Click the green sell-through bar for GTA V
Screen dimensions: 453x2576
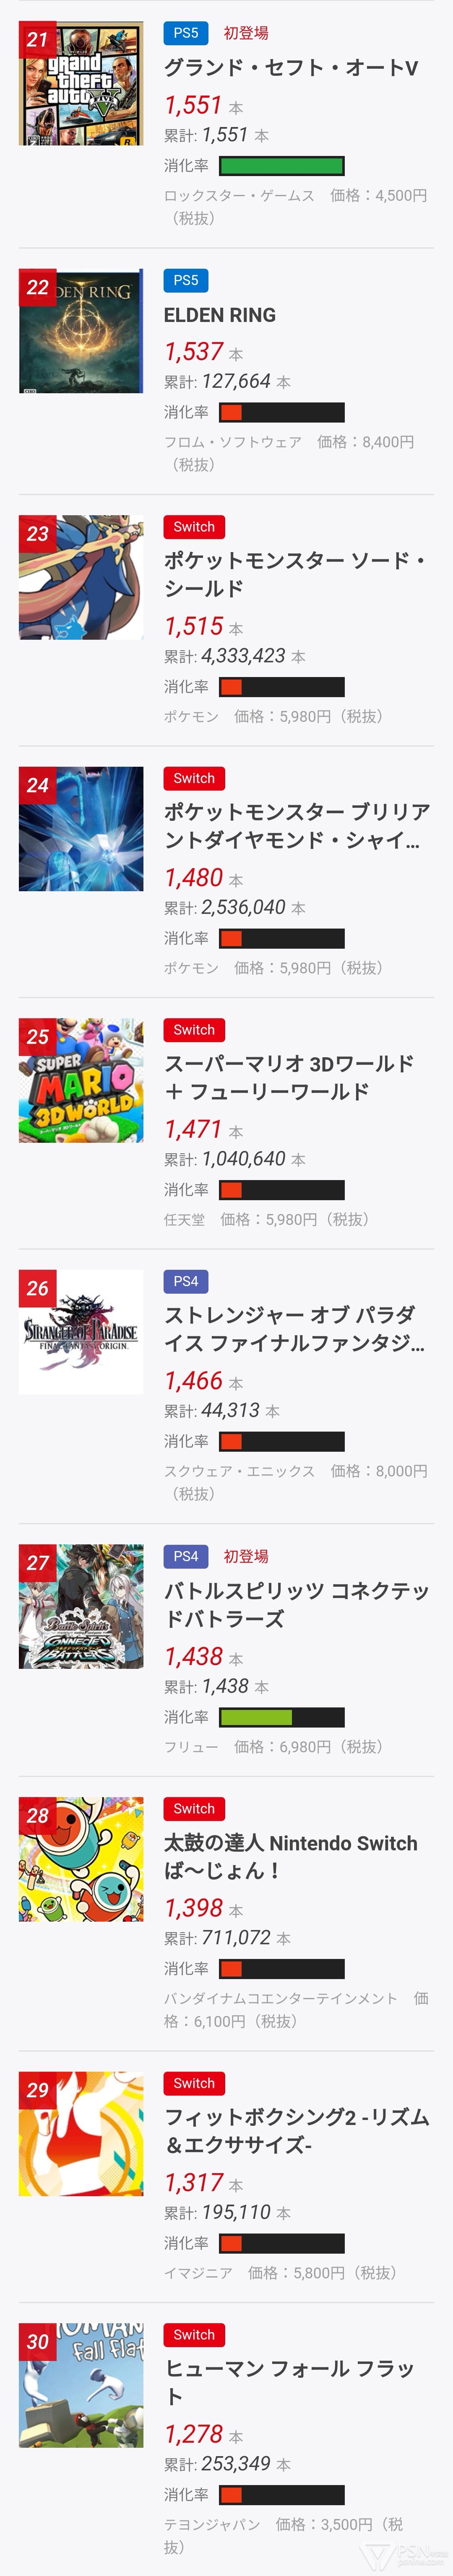coord(281,166)
